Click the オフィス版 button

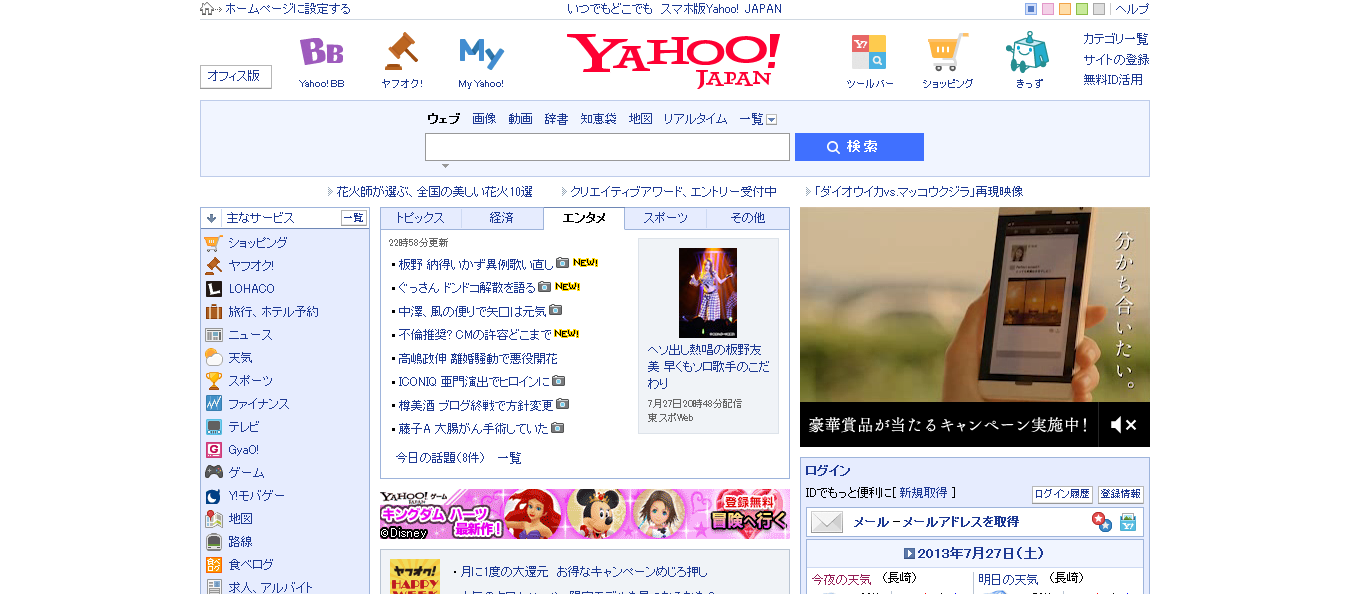tap(236, 76)
